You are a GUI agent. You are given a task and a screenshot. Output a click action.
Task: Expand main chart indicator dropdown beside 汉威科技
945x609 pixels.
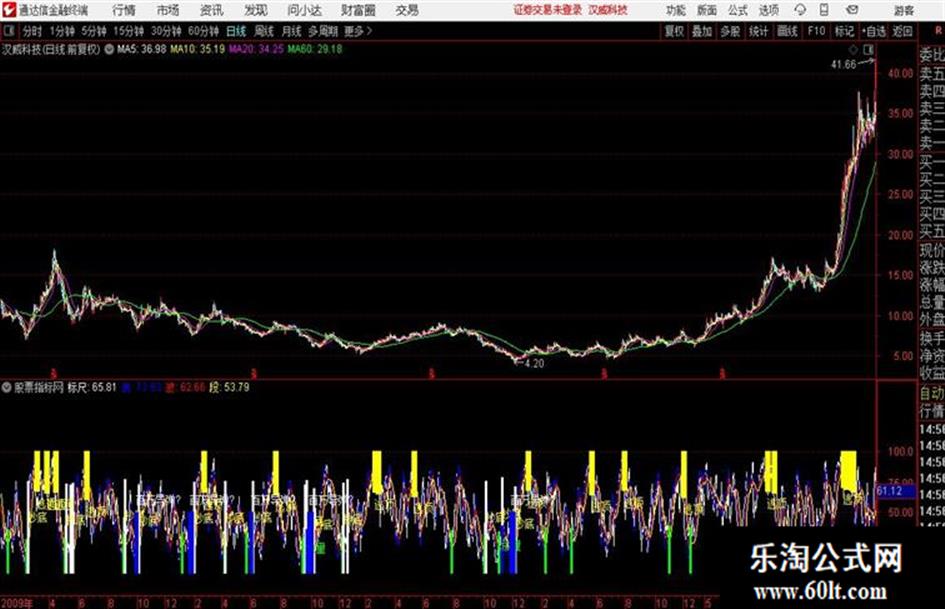[109, 49]
